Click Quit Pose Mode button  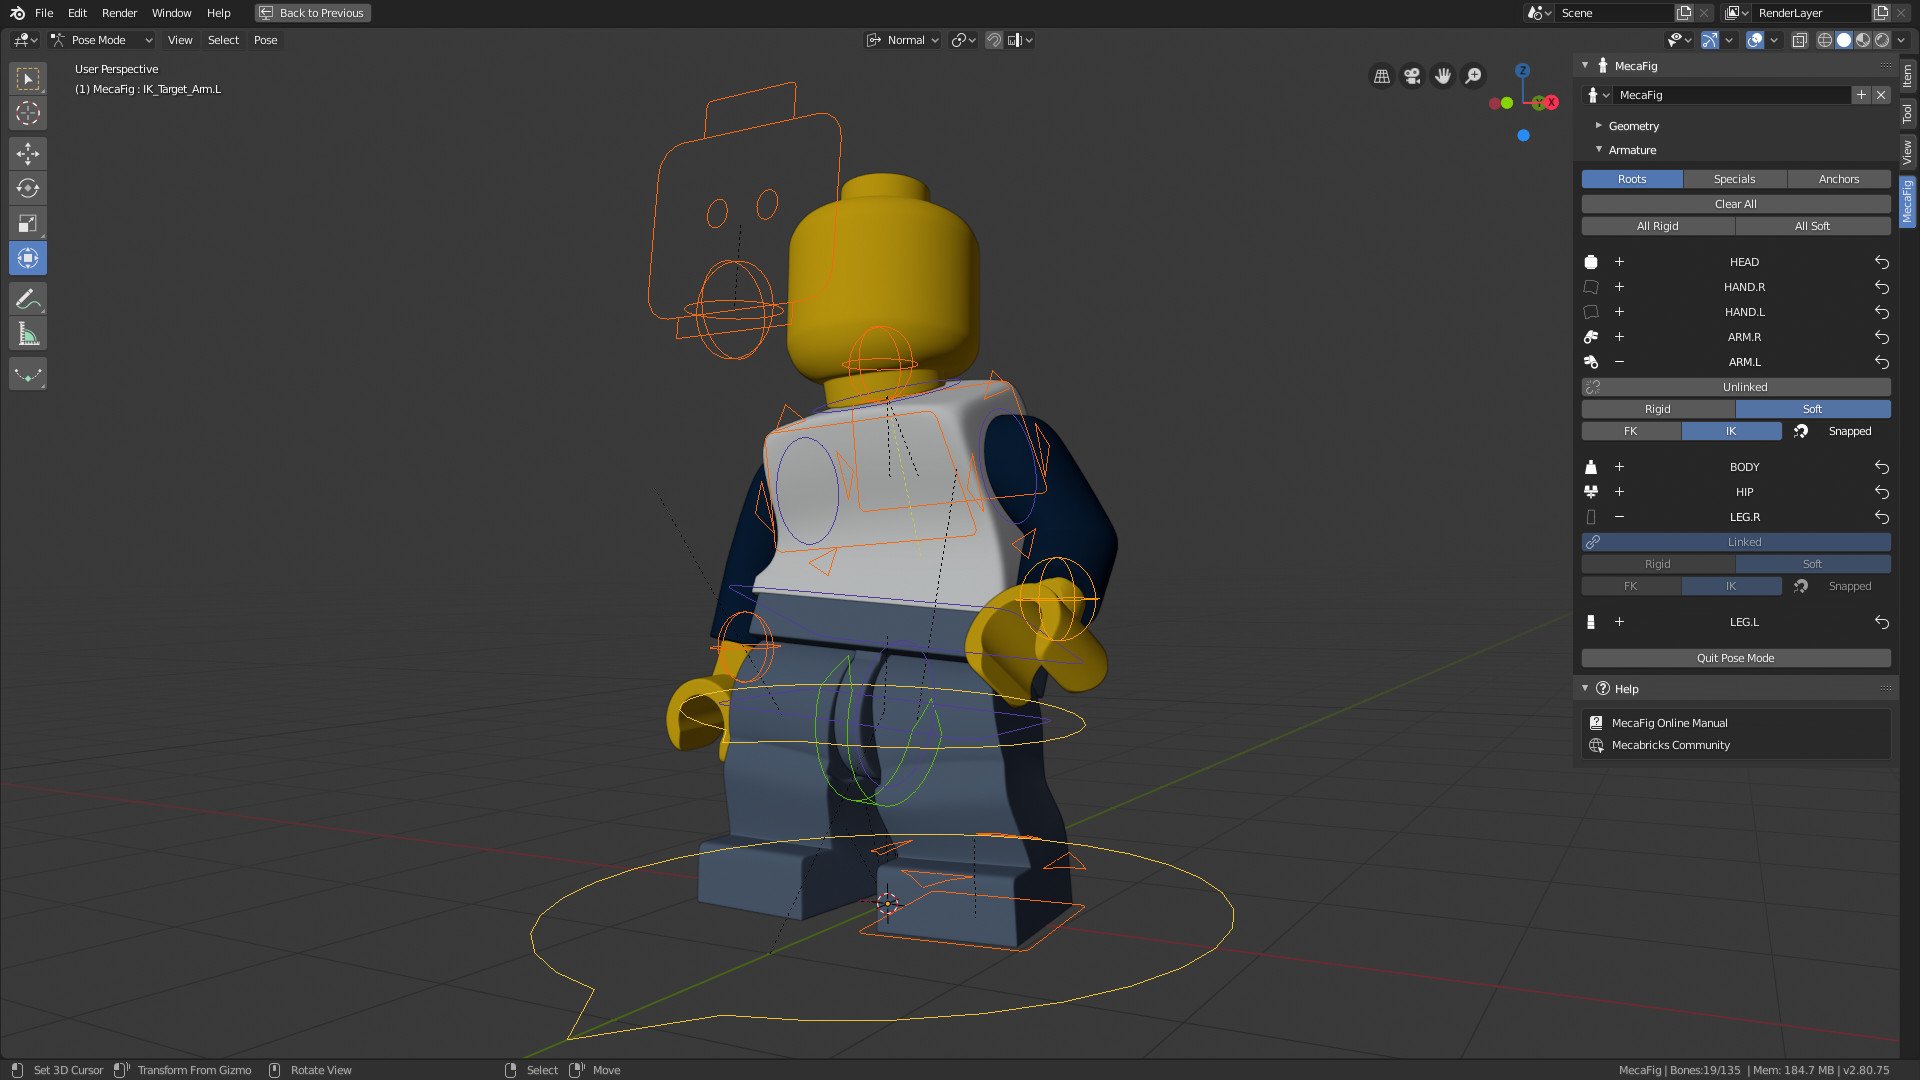pyautogui.click(x=1736, y=658)
